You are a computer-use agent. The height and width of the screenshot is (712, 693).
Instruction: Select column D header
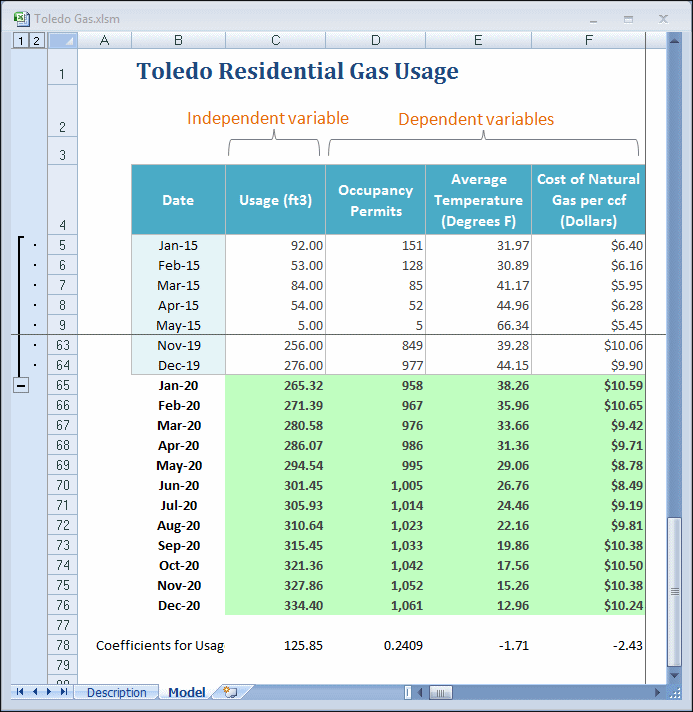coord(376,40)
